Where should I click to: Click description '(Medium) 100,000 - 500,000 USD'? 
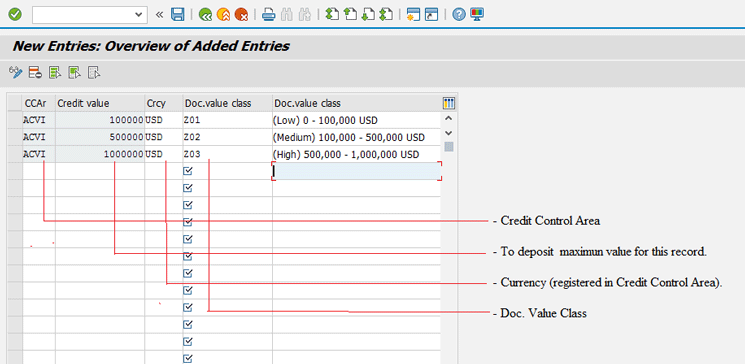click(357, 137)
